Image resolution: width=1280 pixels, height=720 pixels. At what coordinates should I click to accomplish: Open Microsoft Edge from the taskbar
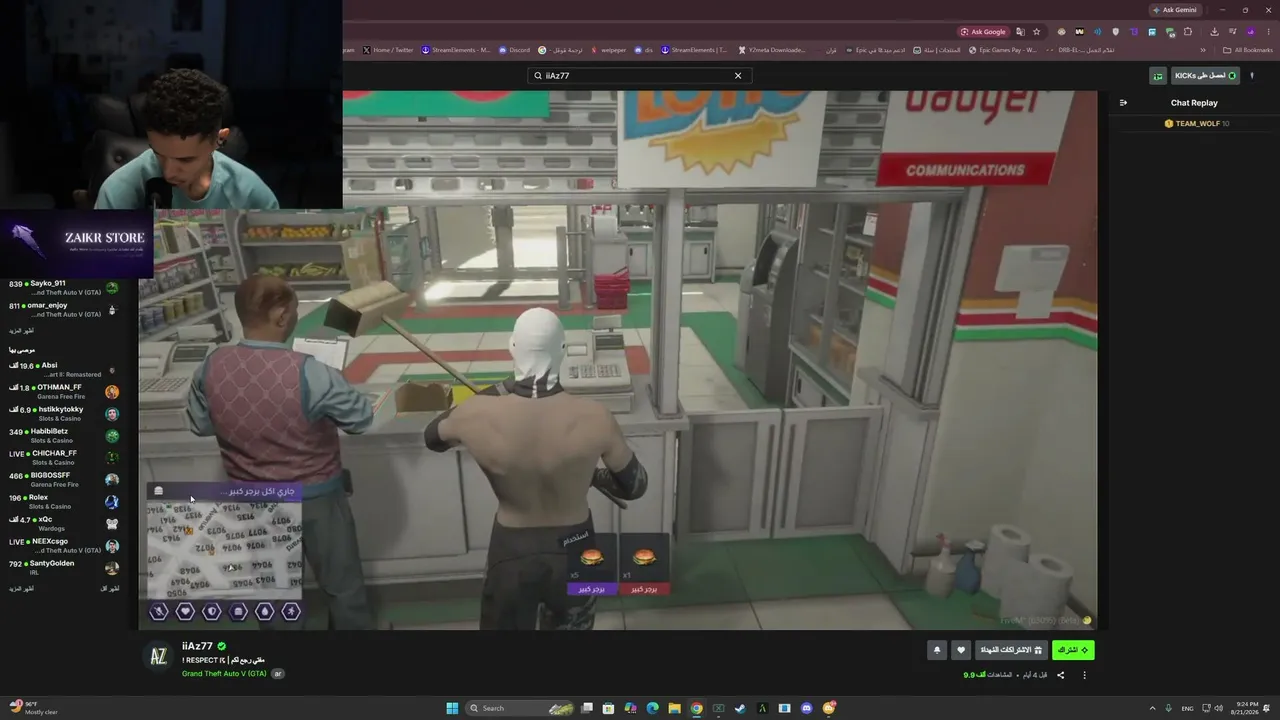coord(652,708)
